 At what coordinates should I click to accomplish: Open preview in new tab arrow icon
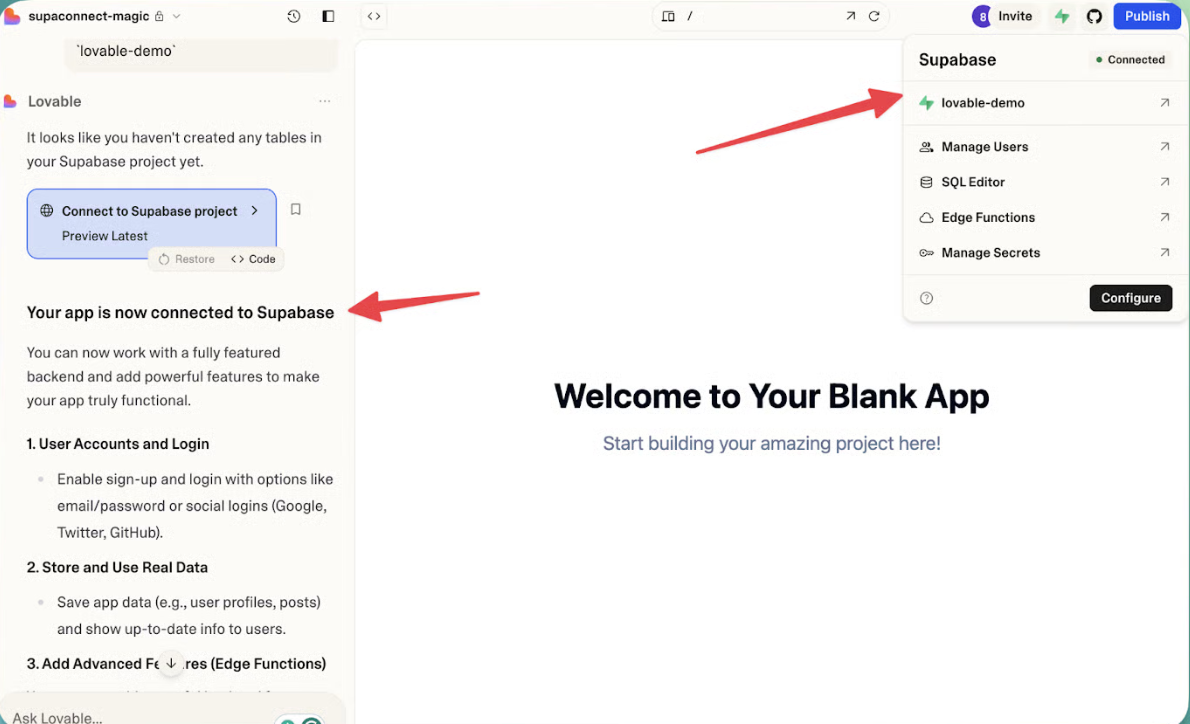(850, 16)
